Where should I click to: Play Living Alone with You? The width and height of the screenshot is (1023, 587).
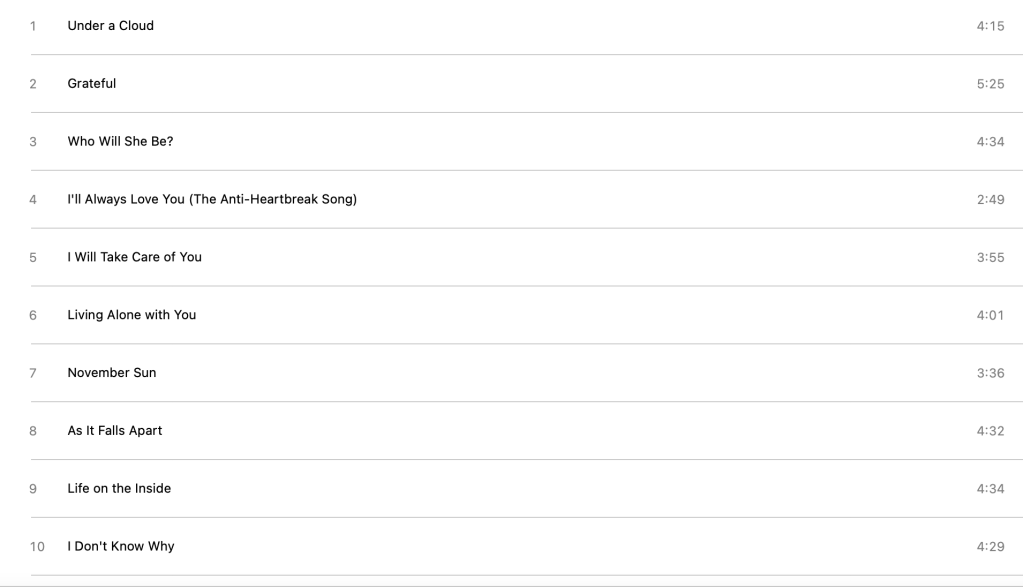pyautogui.click(x=132, y=316)
